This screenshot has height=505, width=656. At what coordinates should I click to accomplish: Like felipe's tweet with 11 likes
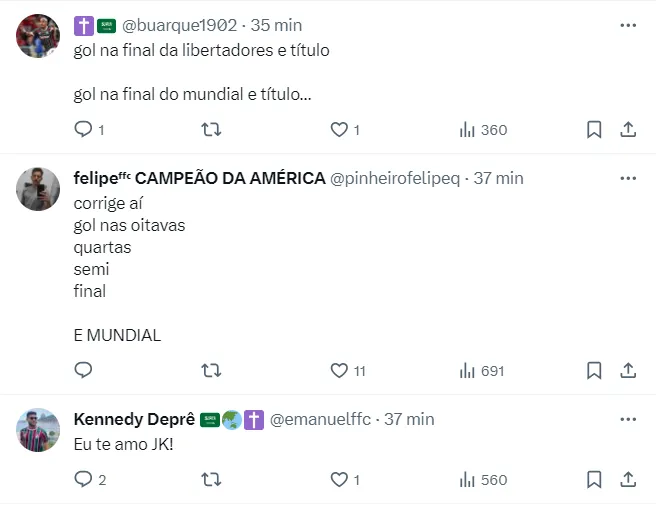pos(339,370)
